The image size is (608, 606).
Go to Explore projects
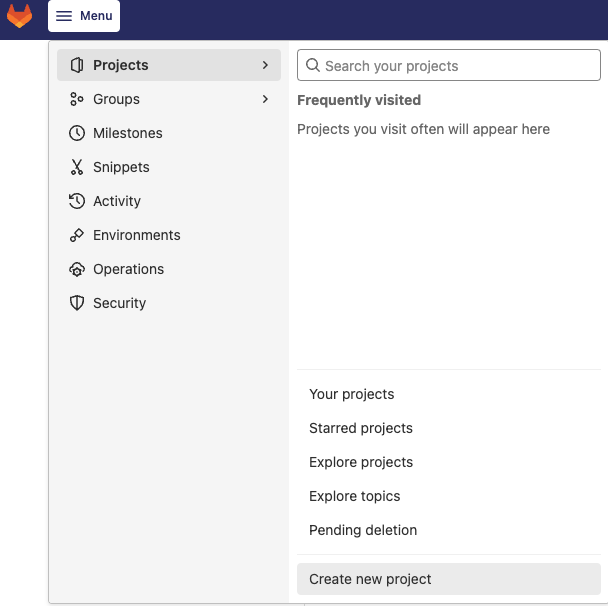point(361,462)
